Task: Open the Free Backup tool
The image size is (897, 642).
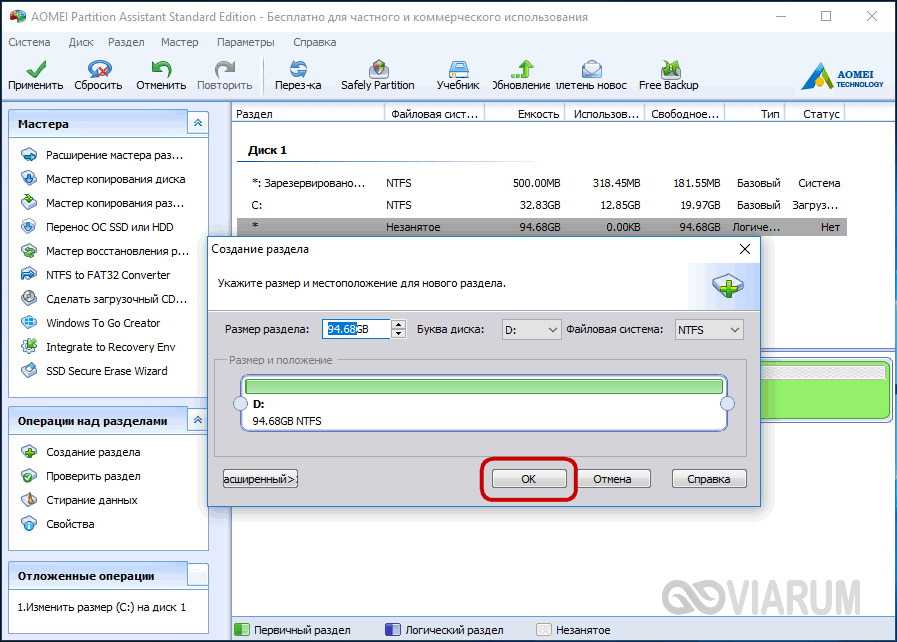Action: pyautogui.click(x=668, y=75)
